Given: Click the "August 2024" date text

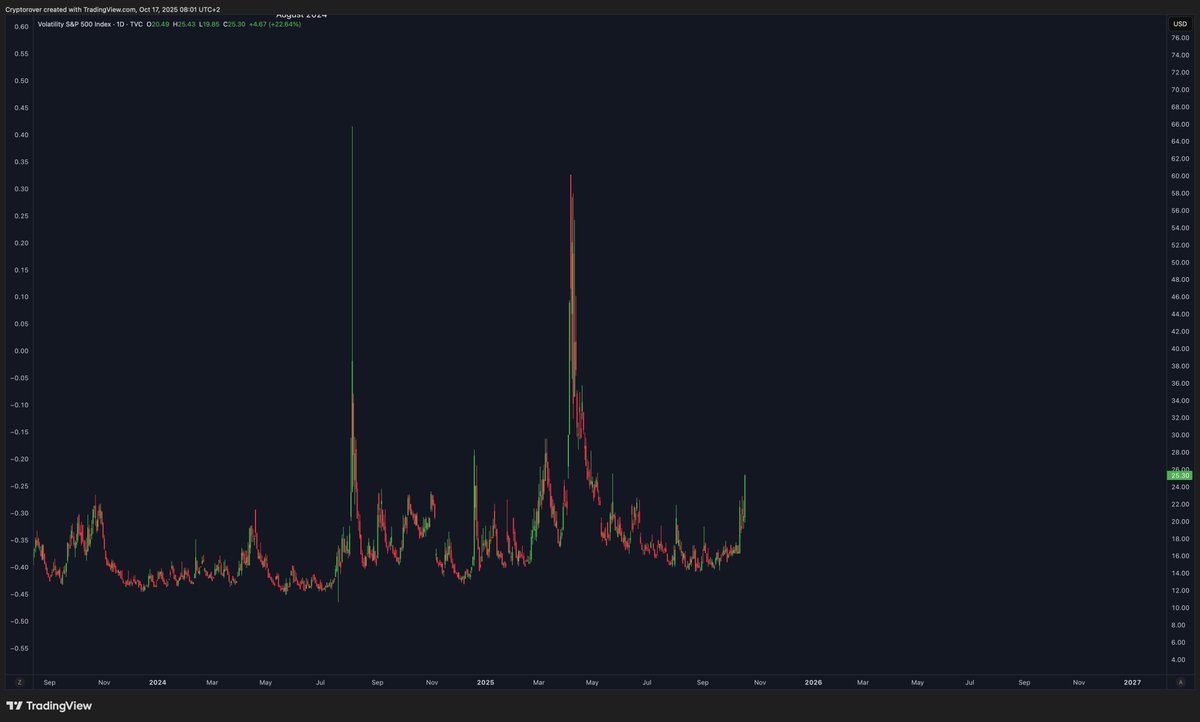Looking at the screenshot, I should click(302, 16).
